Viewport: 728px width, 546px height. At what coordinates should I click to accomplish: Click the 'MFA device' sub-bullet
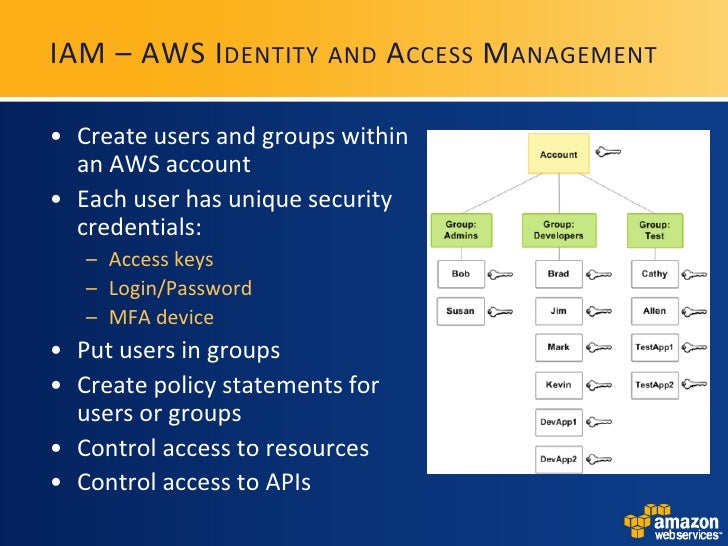[161, 318]
